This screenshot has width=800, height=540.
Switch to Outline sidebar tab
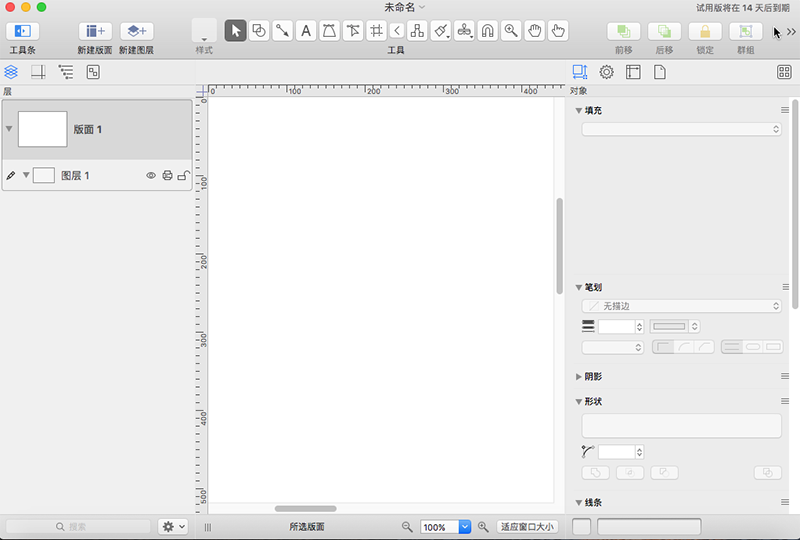(66, 72)
